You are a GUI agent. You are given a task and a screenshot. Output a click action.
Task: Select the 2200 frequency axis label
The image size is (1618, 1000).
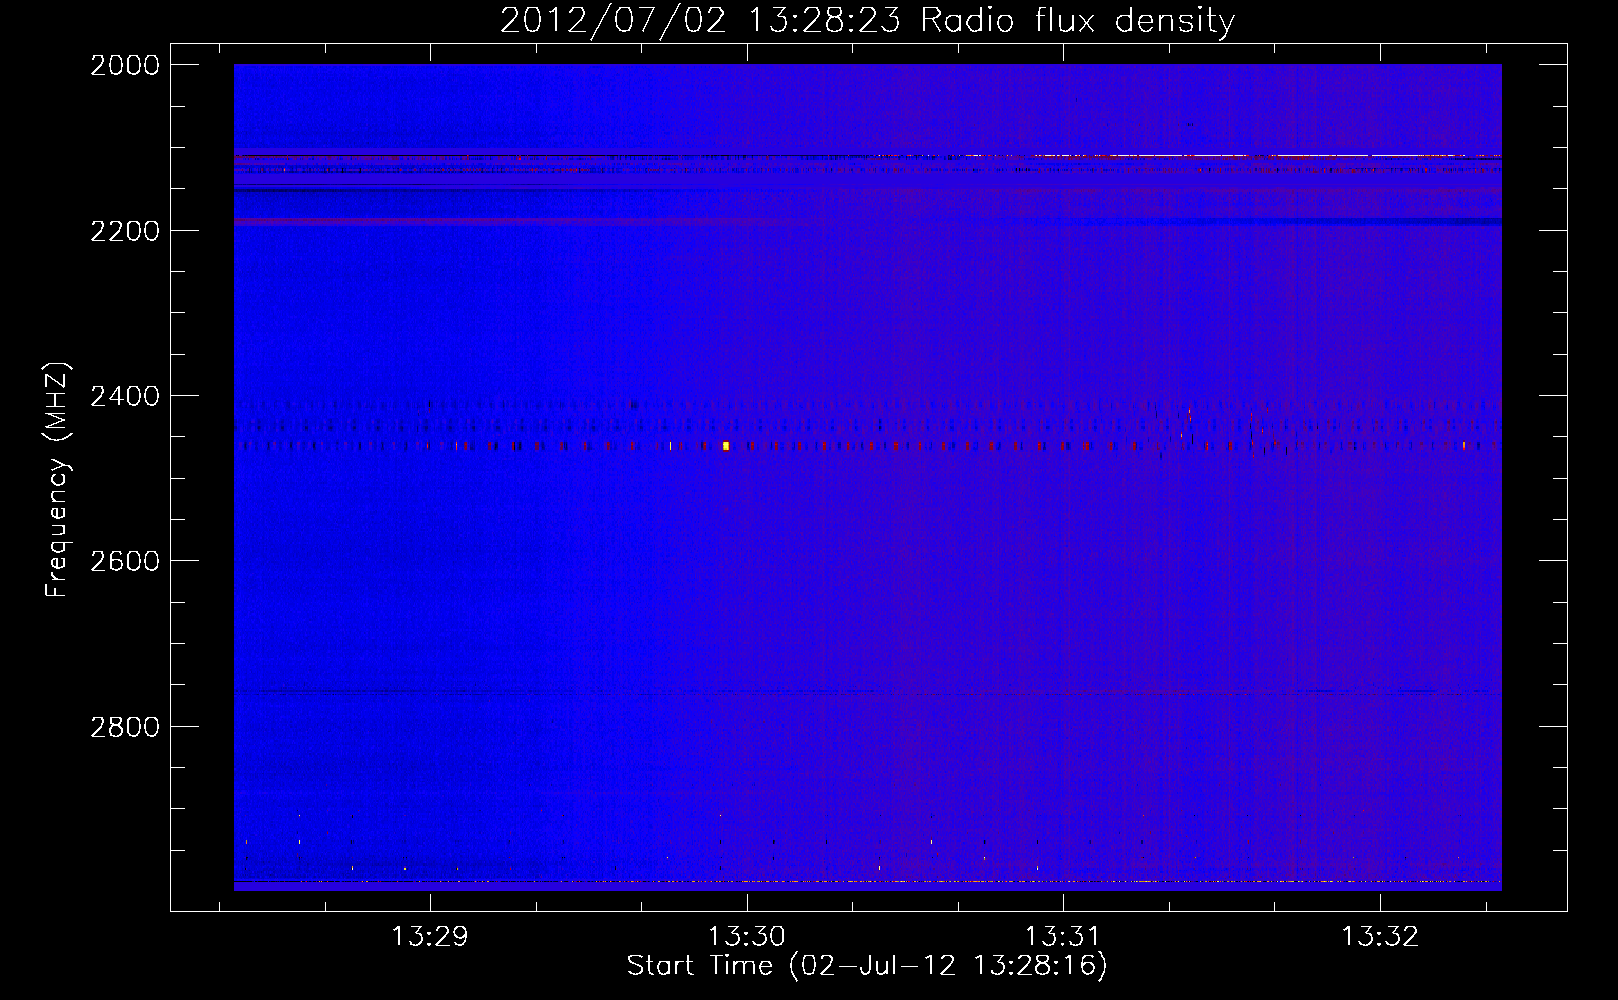[125, 231]
